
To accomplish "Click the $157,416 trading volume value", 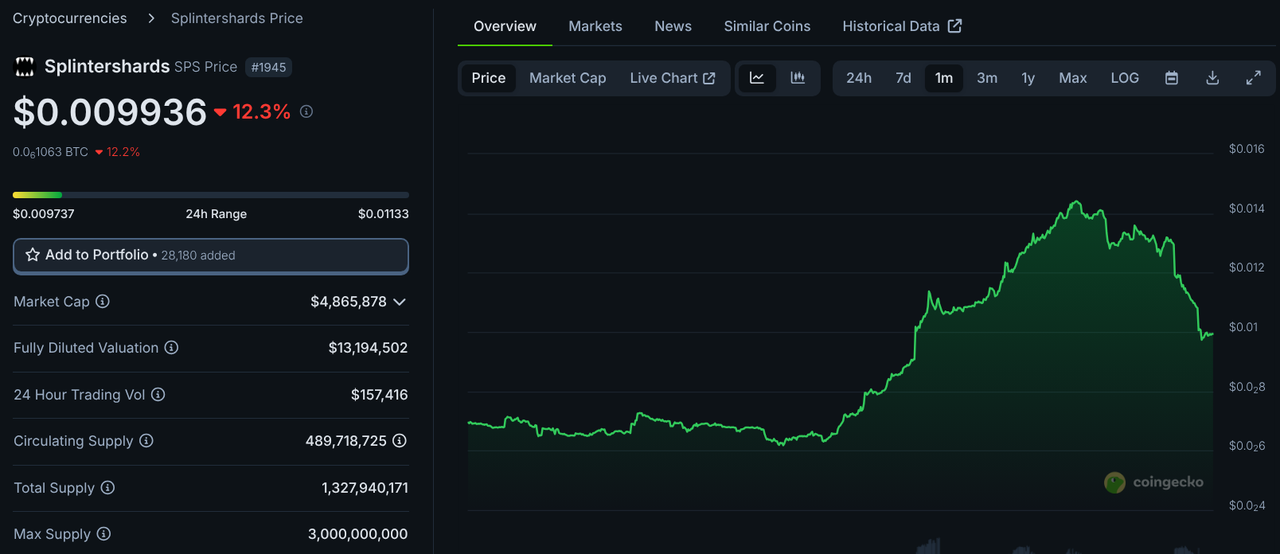I will tap(379, 395).
